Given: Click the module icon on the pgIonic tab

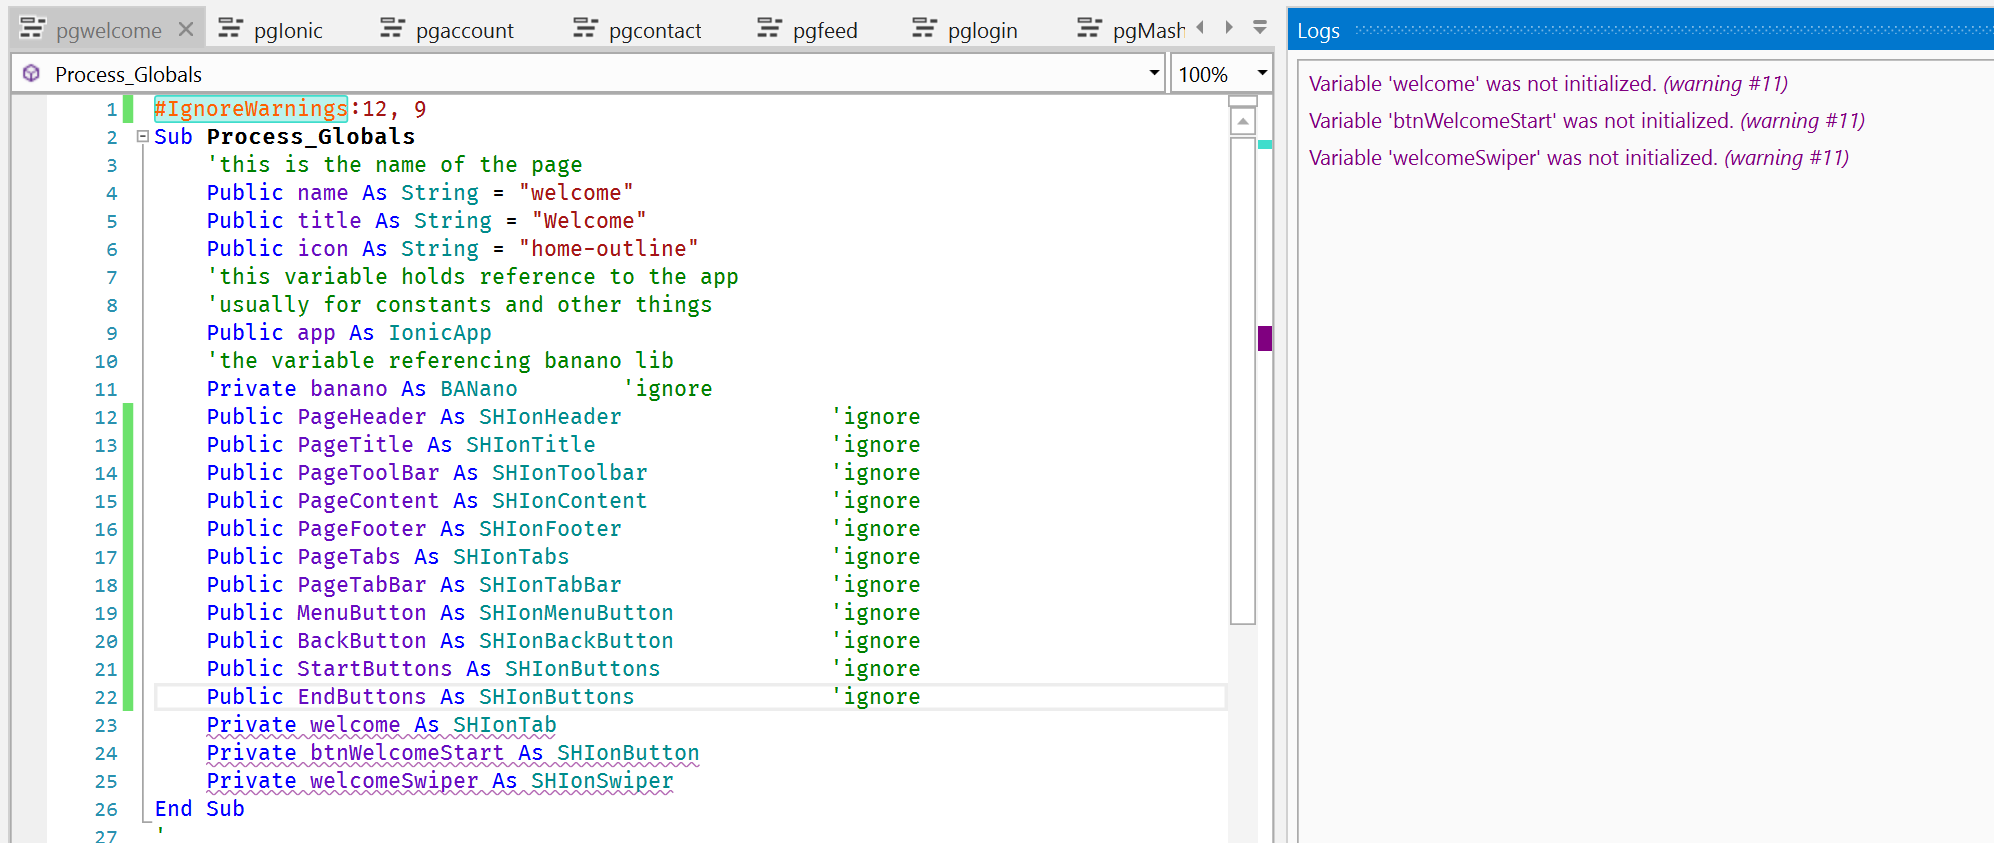Looking at the screenshot, I should pos(230,29).
